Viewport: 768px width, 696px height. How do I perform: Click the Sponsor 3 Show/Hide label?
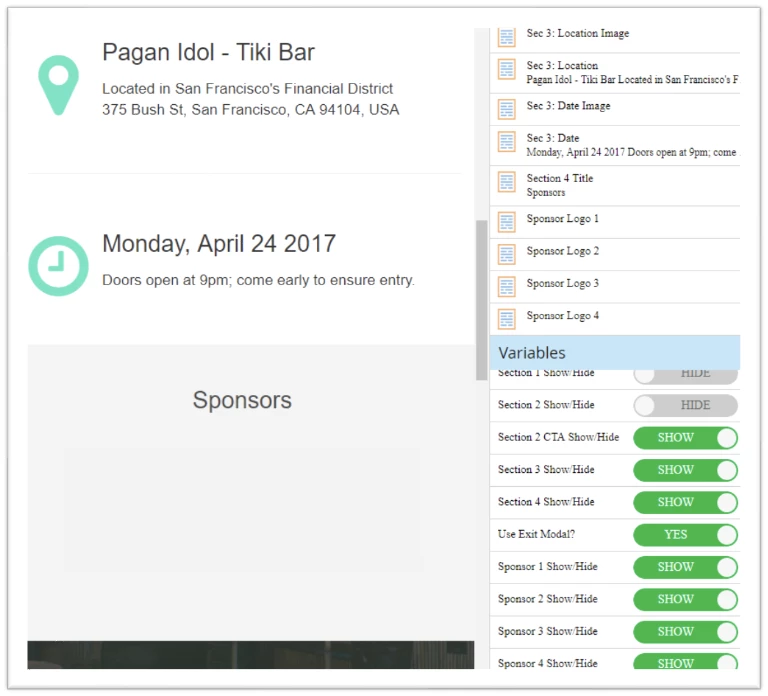[x=548, y=631]
